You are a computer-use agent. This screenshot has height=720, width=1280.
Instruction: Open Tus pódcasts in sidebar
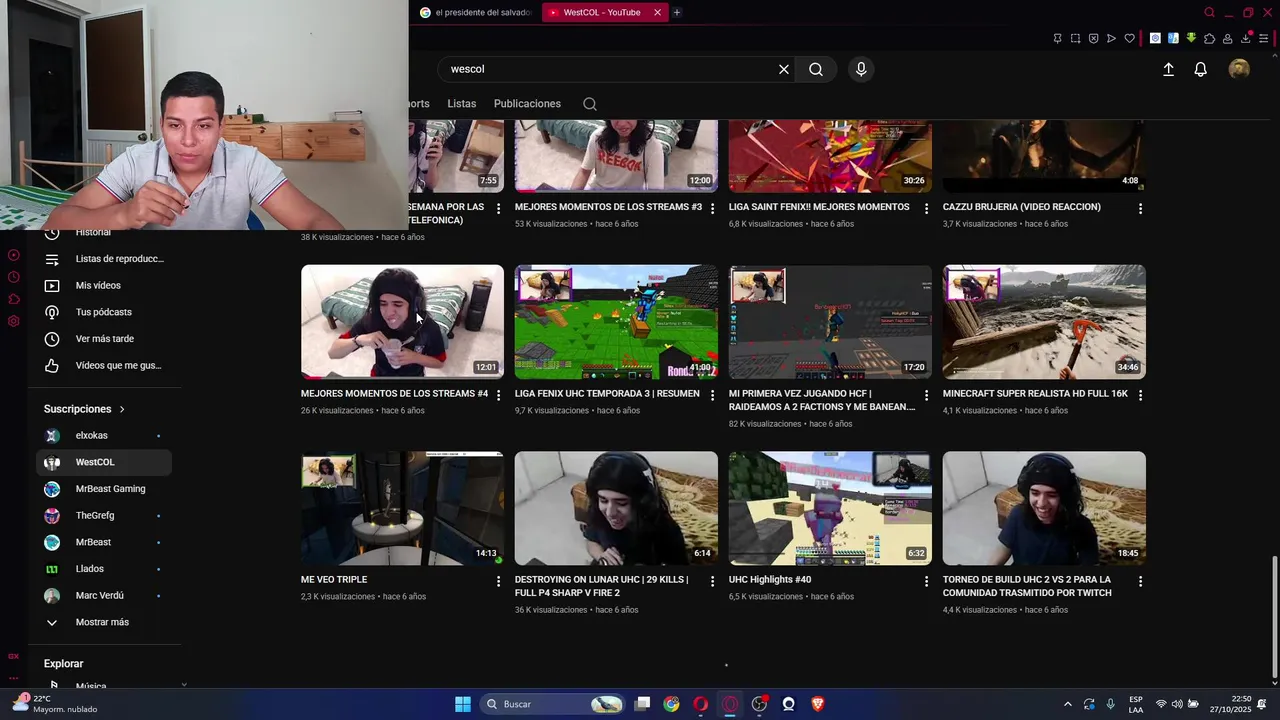(x=104, y=312)
